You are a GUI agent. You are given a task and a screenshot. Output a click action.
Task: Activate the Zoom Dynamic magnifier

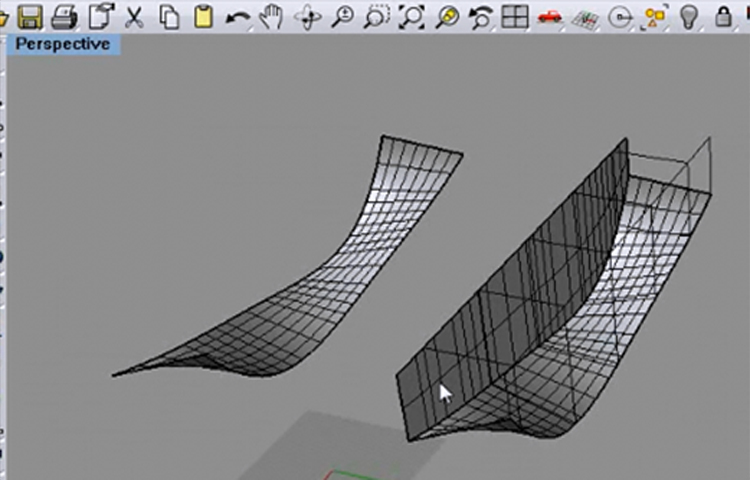pos(342,16)
